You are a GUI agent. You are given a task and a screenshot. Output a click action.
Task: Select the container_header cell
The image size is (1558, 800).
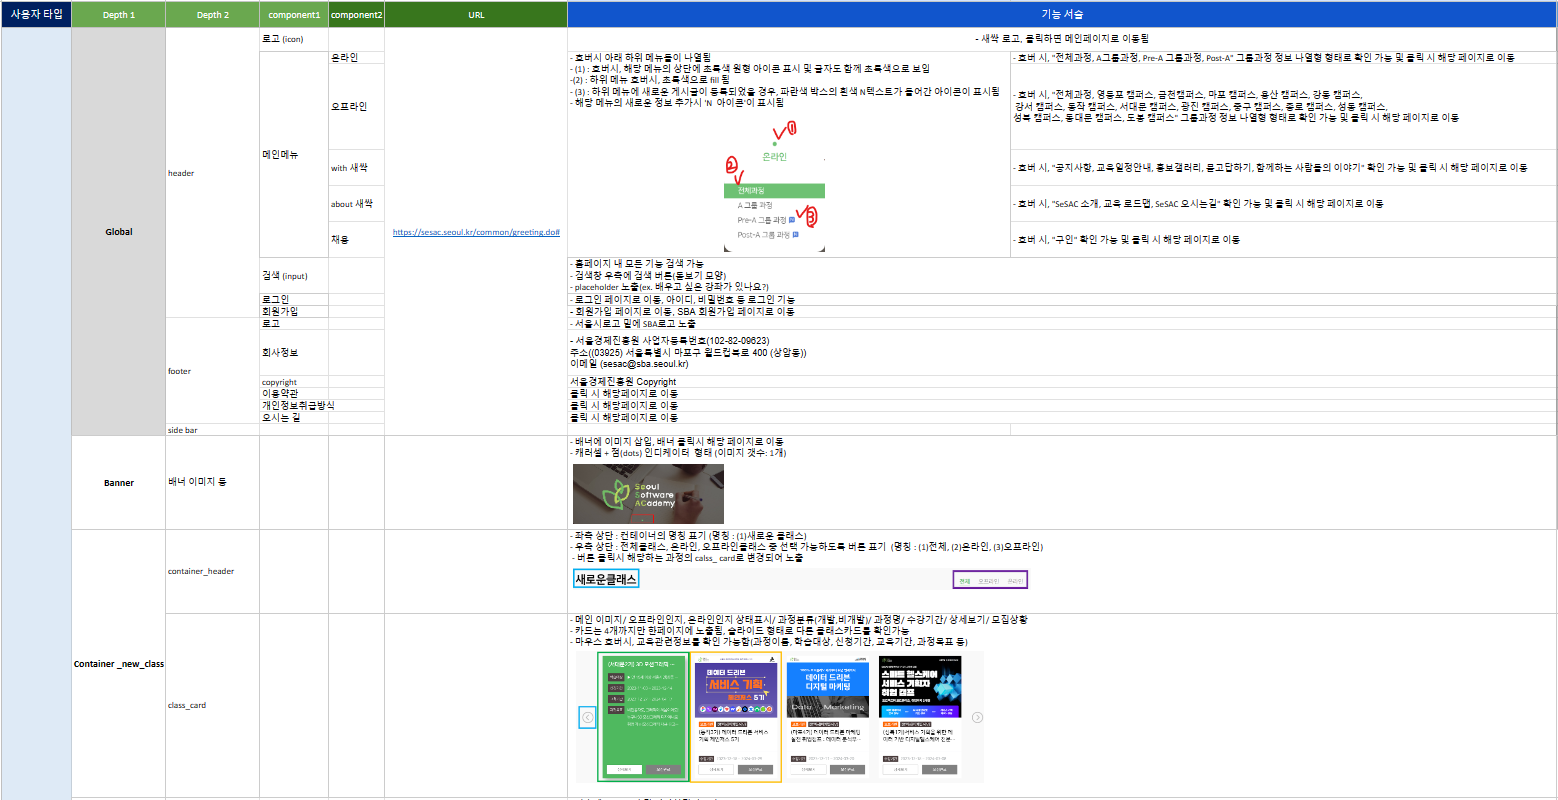(213, 571)
